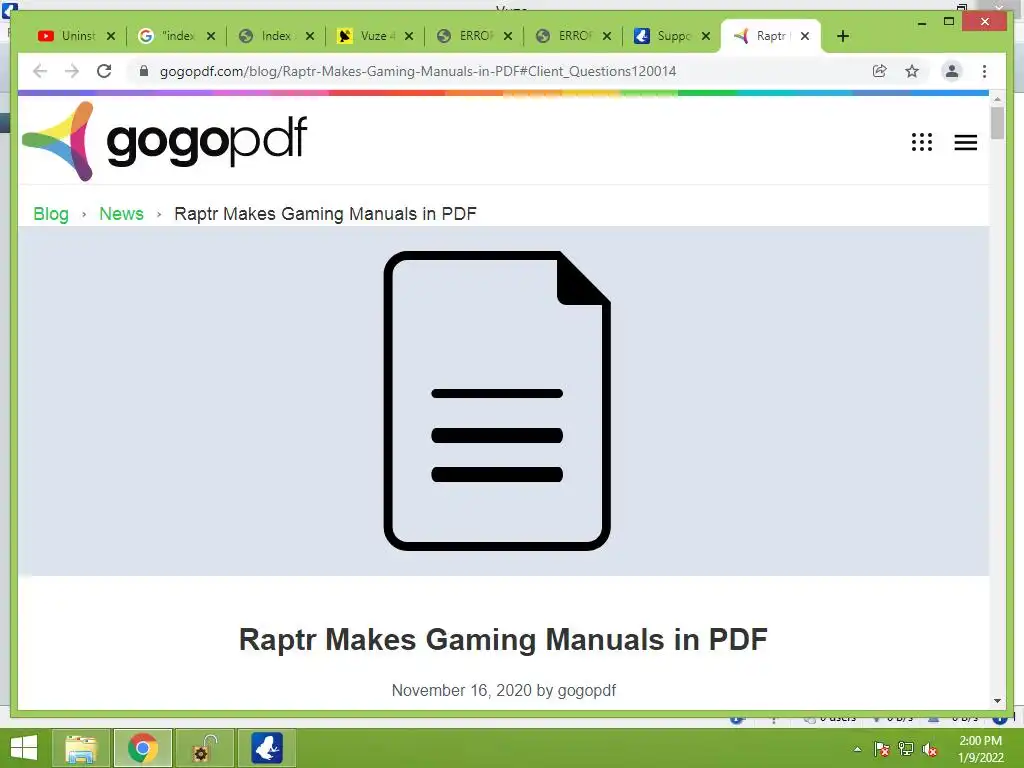Reload the current page

(x=104, y=71)
